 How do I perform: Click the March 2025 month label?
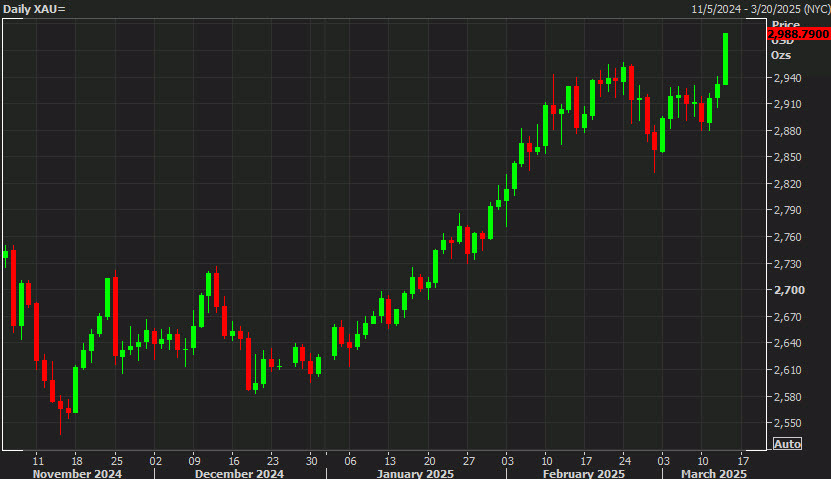[713, 473]
